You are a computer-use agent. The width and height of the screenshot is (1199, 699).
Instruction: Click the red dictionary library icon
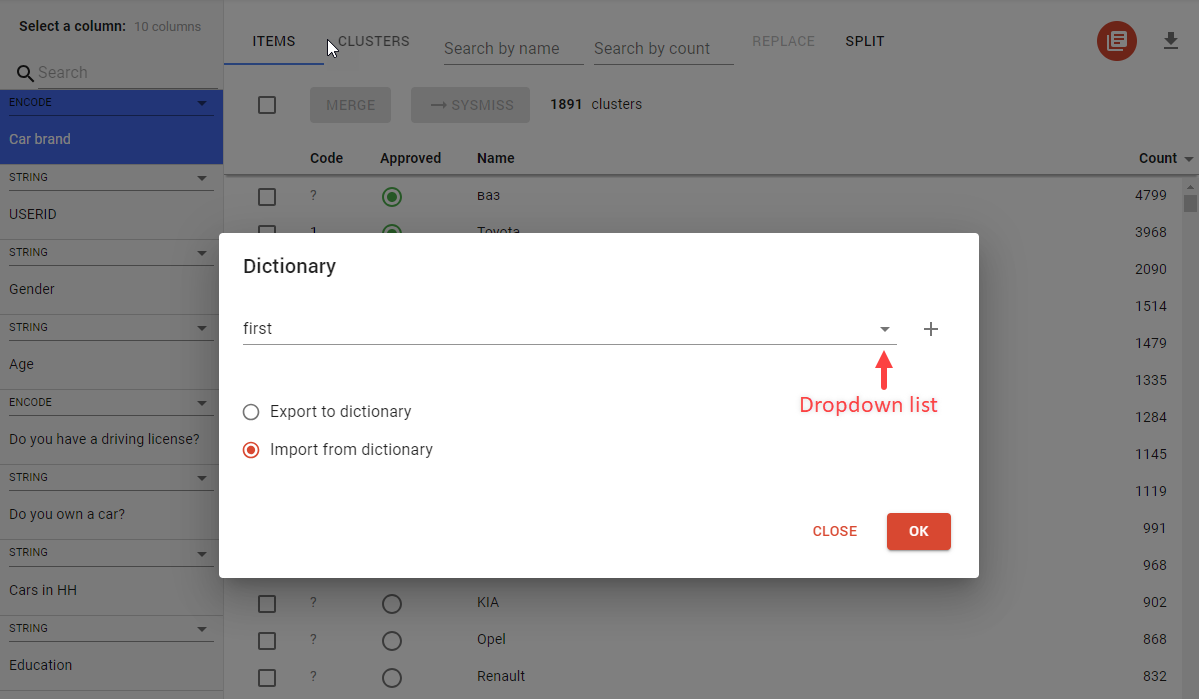pos(1116,41)
